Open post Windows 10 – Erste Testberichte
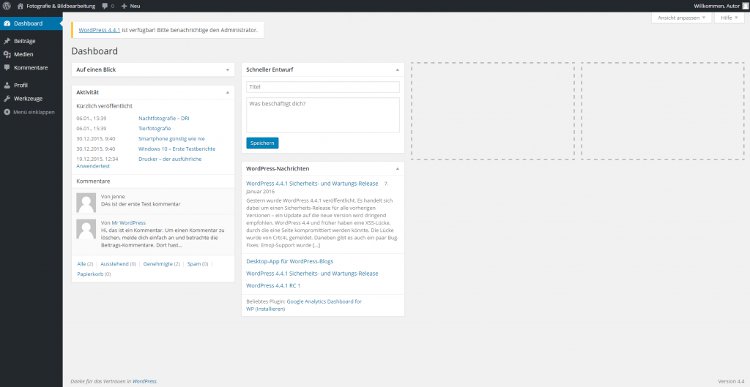Viewport: 750px width, 387px height. (176, 149)
